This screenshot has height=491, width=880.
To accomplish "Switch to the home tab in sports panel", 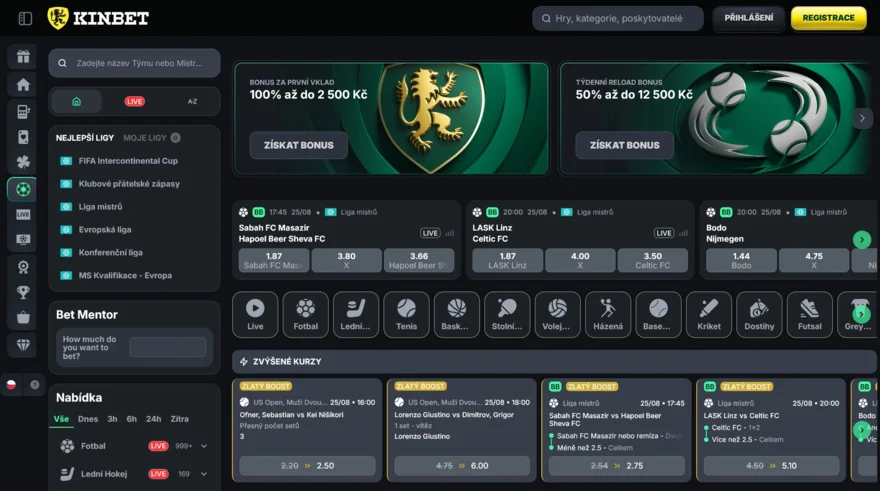I will tap(76, 102).
